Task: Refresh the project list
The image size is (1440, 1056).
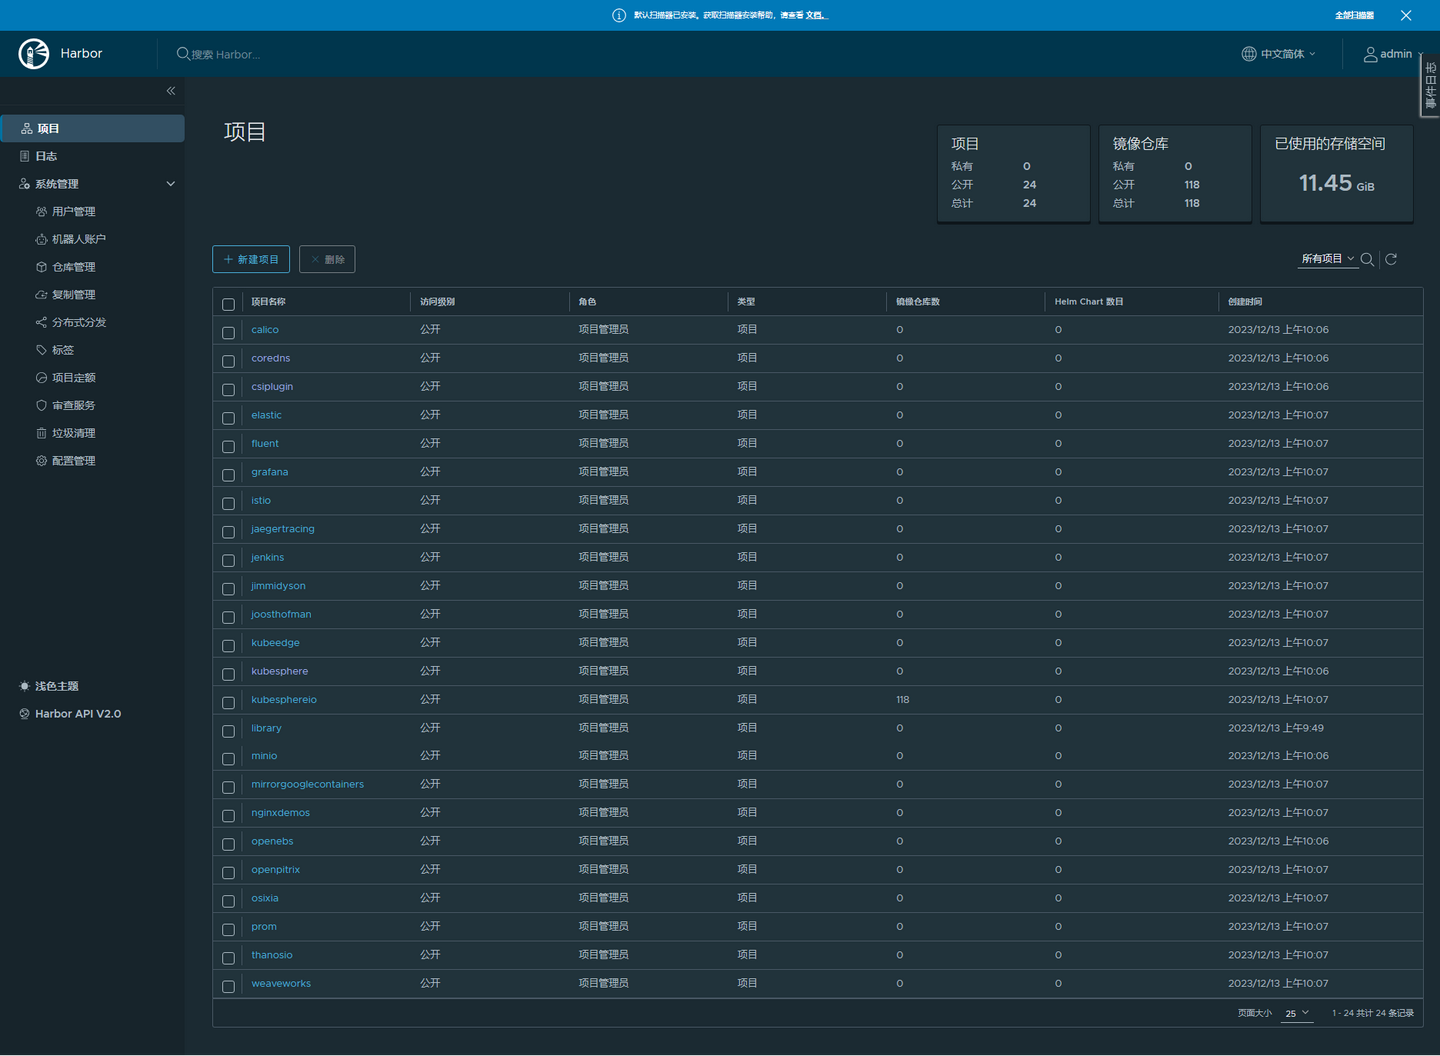Action: click(1390, 259)
